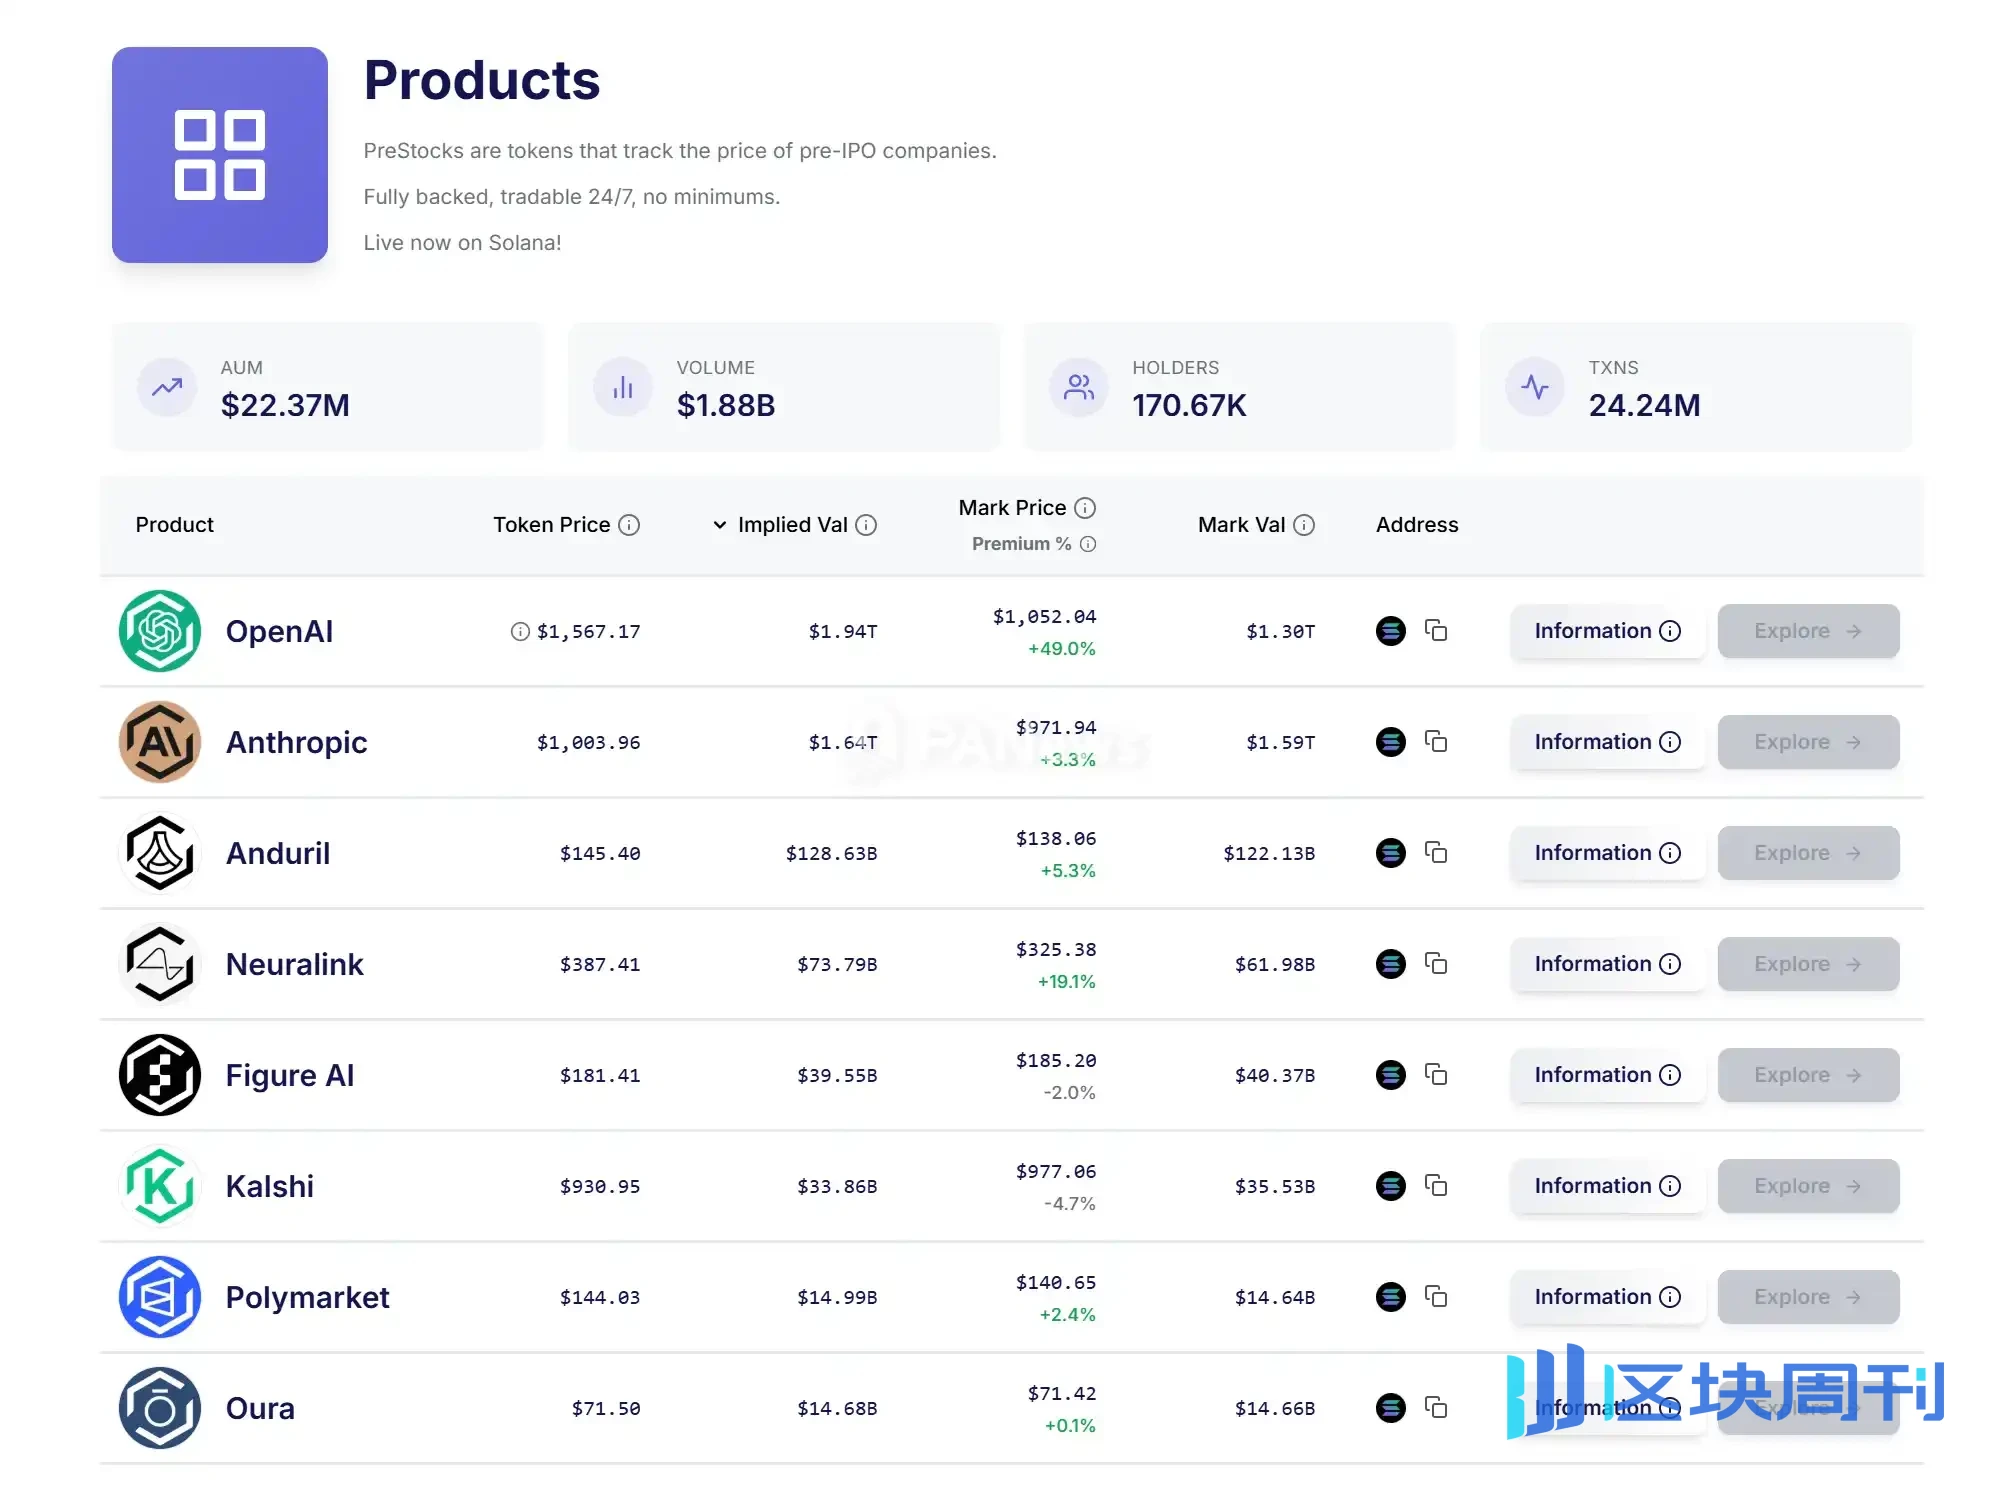Screen dimensions: 1989x1485
Task: Click the Address column header
Action: point(1417,525)
